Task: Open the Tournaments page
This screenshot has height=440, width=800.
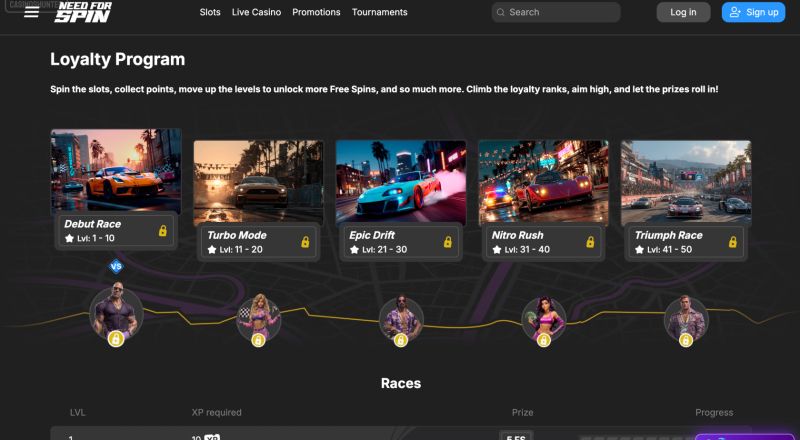Action: 380,12
